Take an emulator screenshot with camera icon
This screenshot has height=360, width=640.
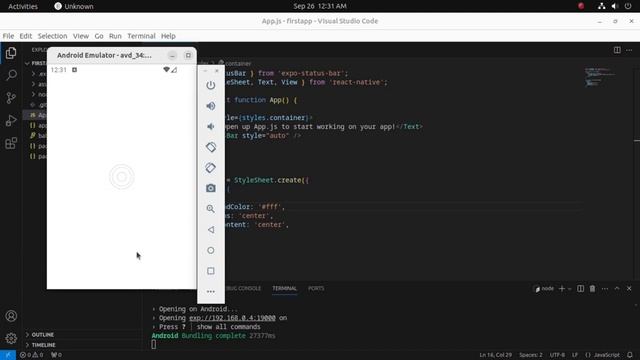pyautogui.click(x=211, y=188)
